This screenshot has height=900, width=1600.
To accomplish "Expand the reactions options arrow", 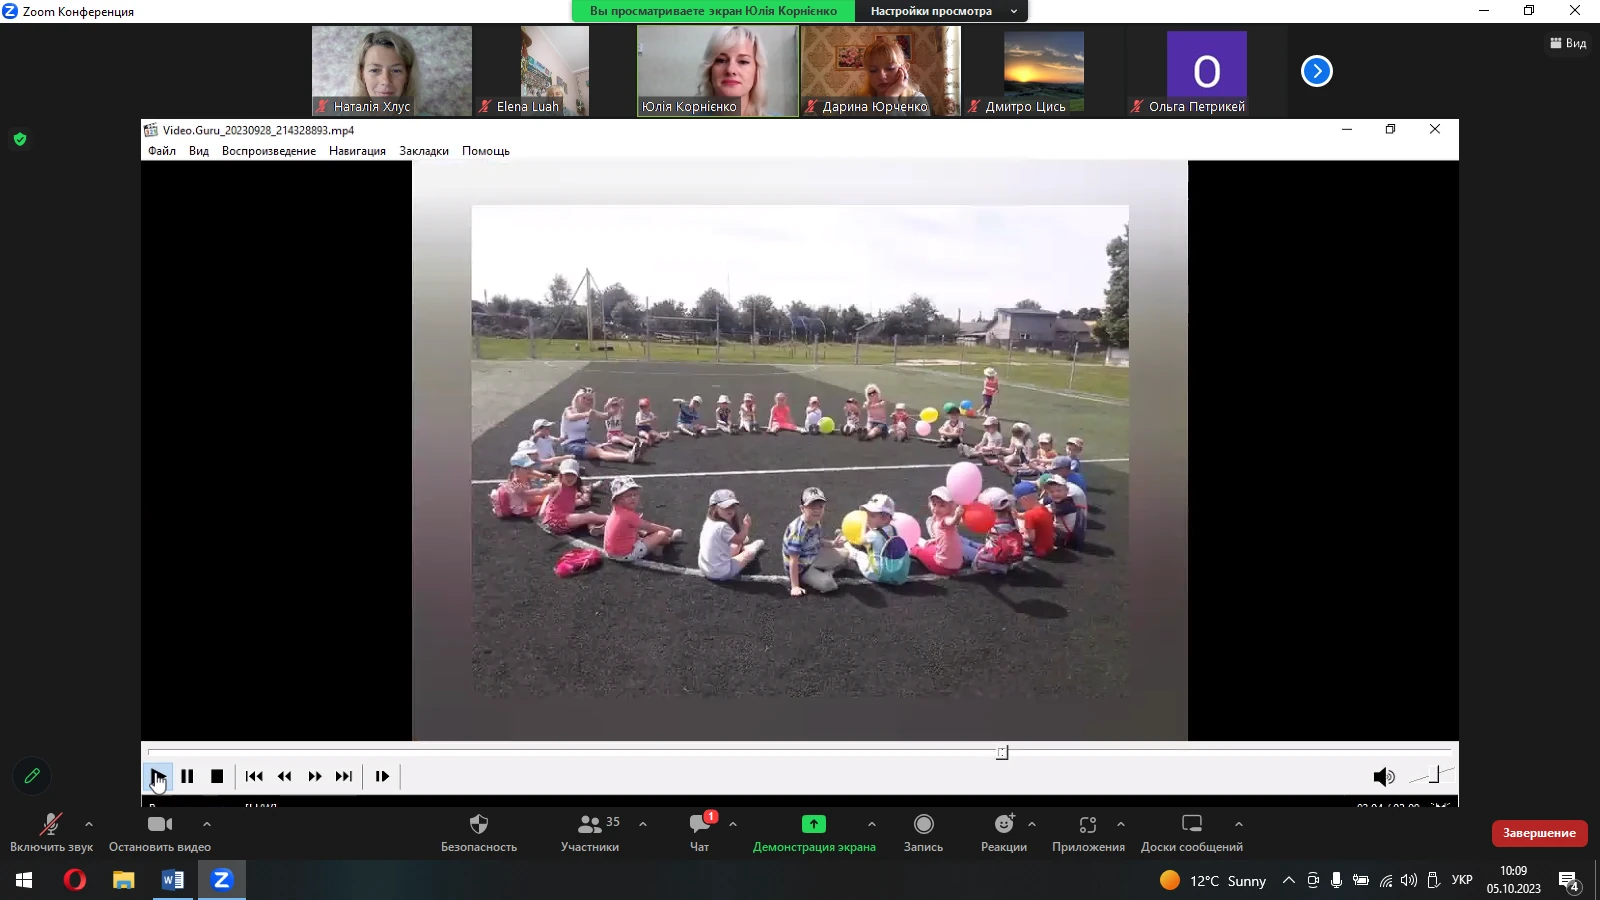I will [x=1032, y=824].
